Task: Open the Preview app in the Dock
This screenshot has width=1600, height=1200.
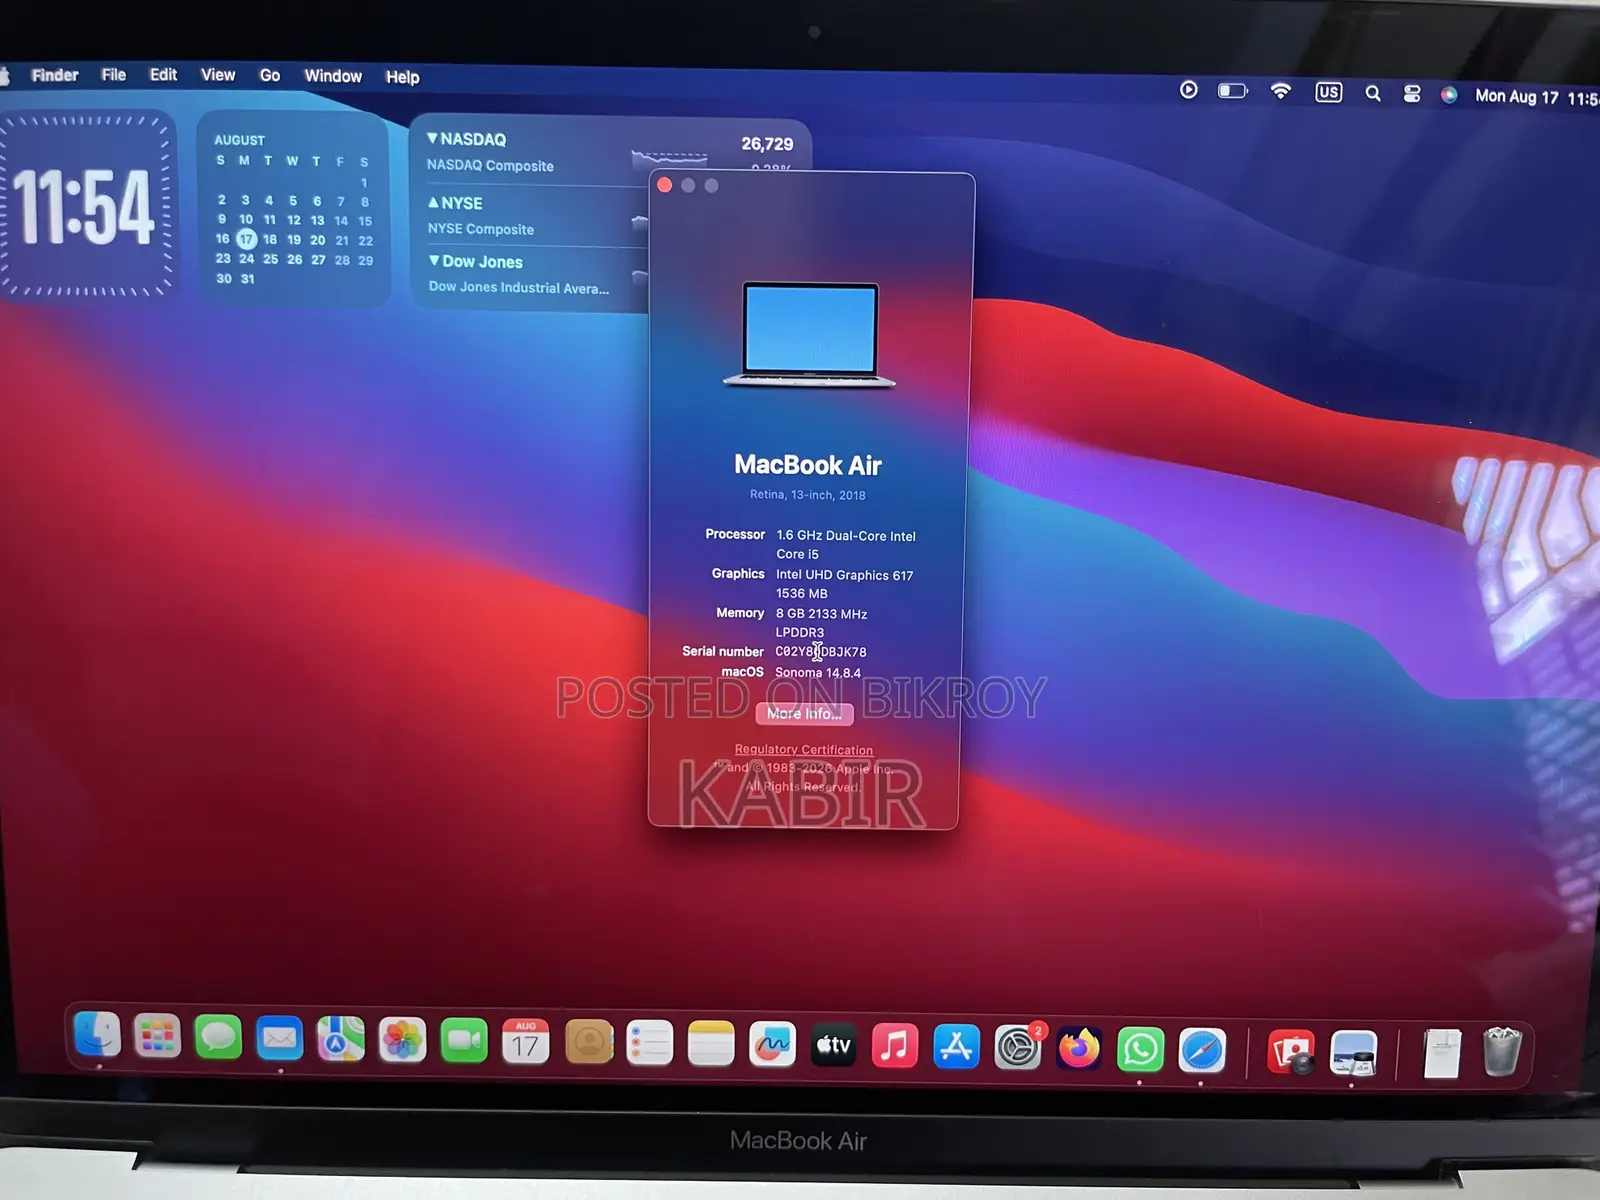Action: tap(1353, 1054)
